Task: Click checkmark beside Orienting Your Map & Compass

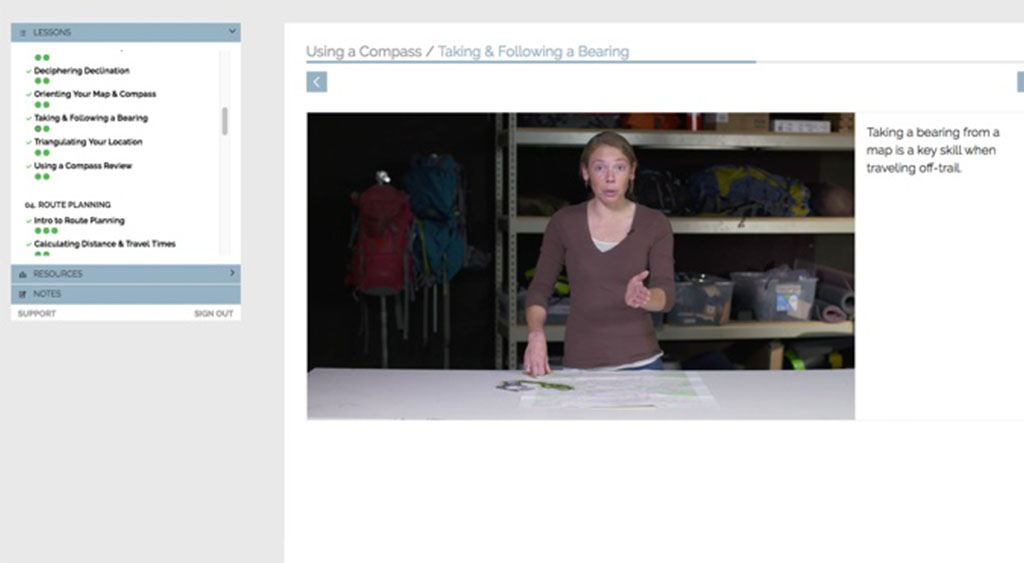Action: (28, 95)
